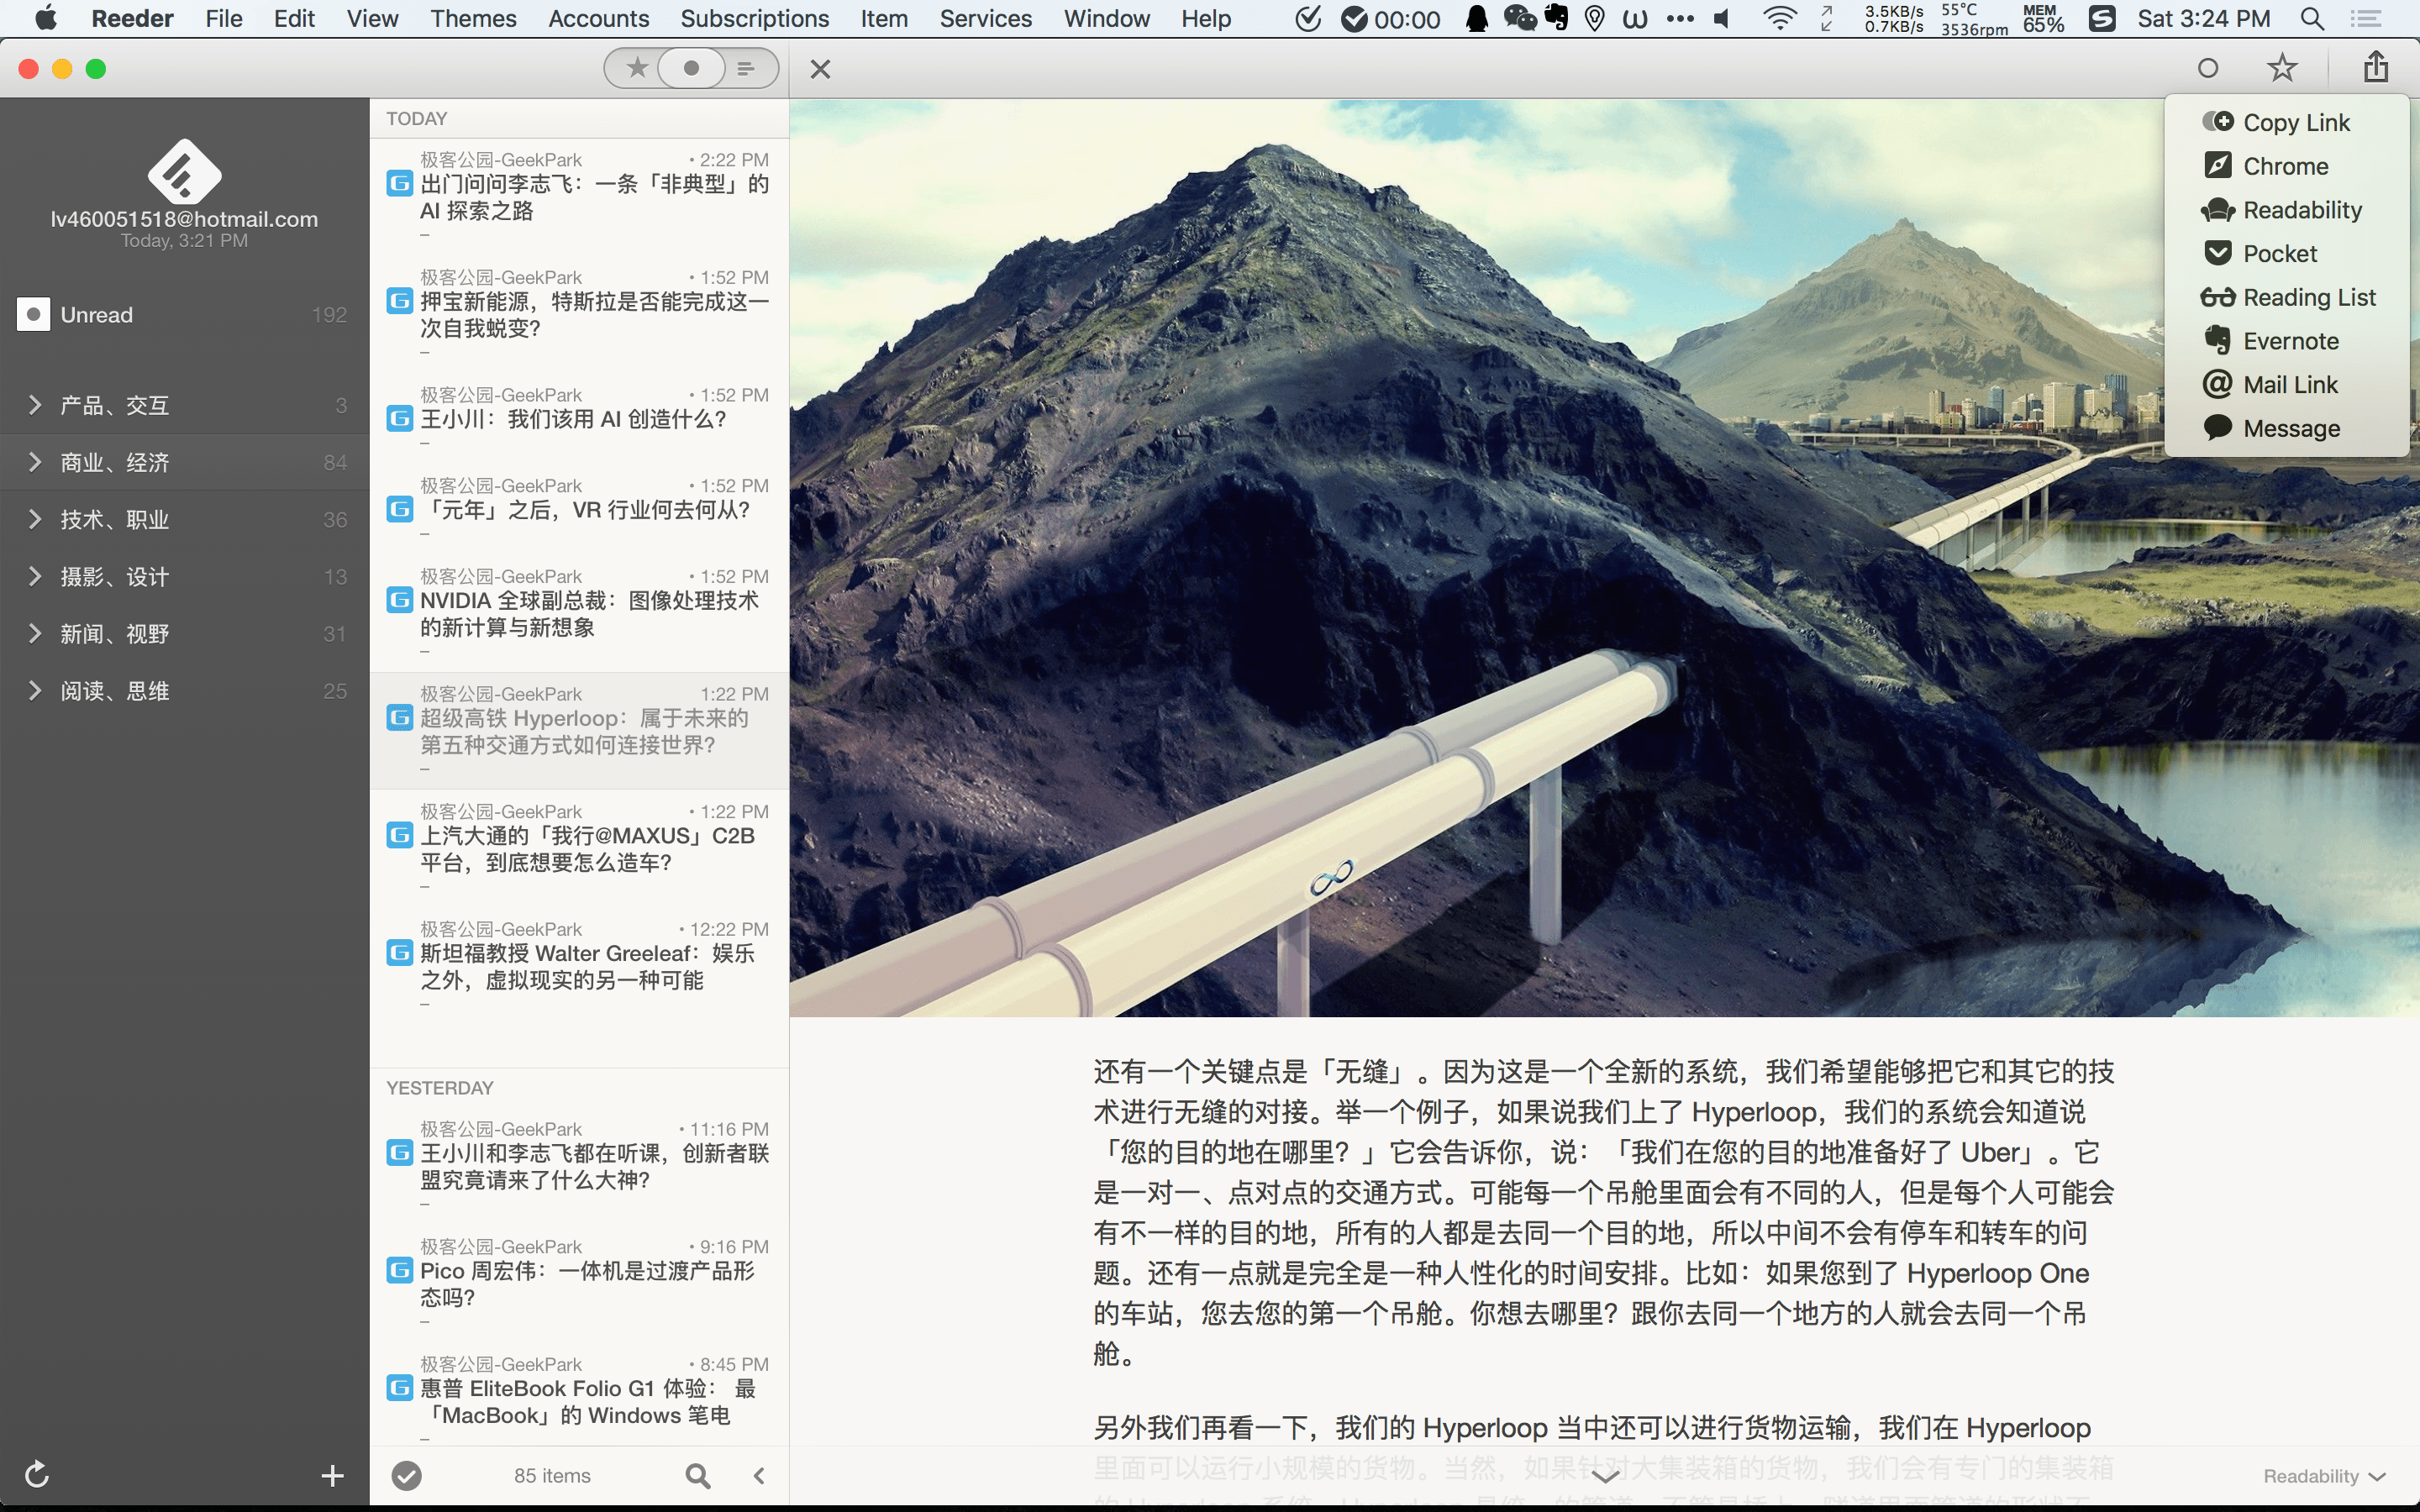Expand the 技术、职业 folder

(35, 519)
